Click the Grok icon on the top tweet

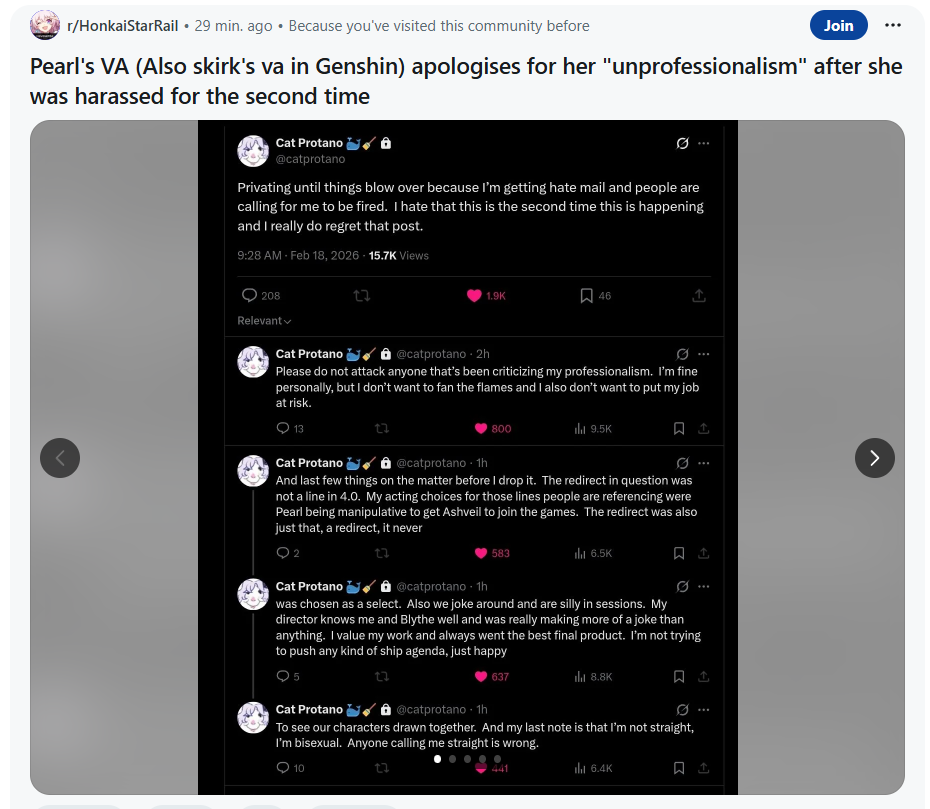point(682,143)
